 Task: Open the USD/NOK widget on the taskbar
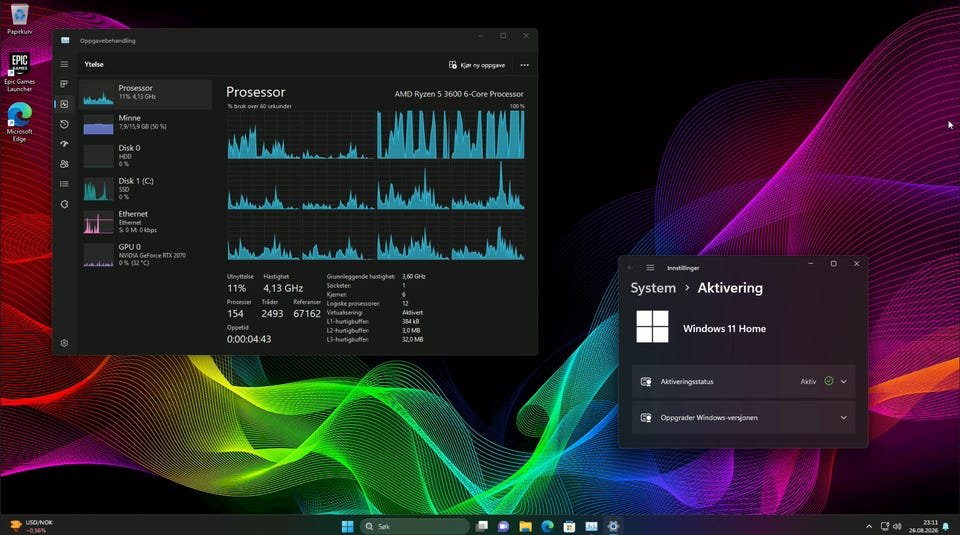[32, 526]
